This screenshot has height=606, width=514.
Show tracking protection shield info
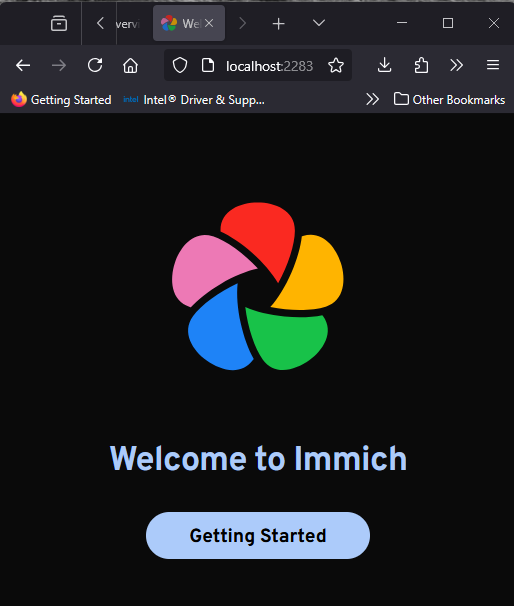point(180,65)
